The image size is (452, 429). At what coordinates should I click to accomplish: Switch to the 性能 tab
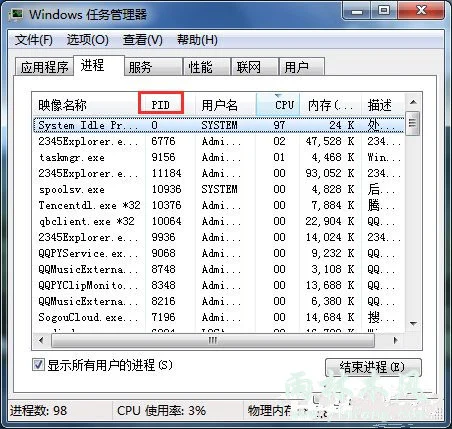pyautogui.click(x=200, y=67)
